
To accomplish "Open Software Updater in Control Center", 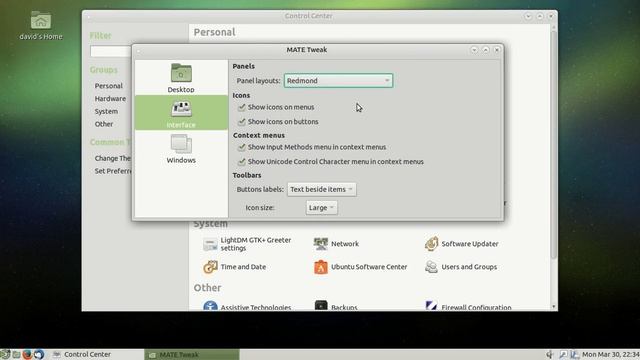I will click(461, 244).
